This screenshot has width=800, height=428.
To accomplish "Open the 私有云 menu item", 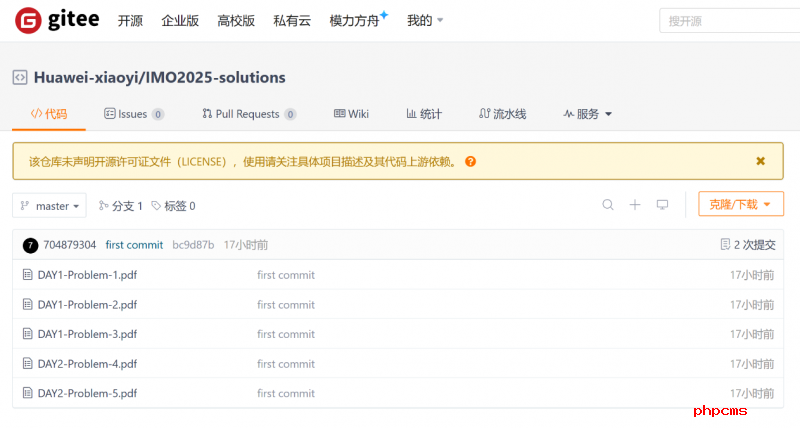I will (x=292, y=21).
